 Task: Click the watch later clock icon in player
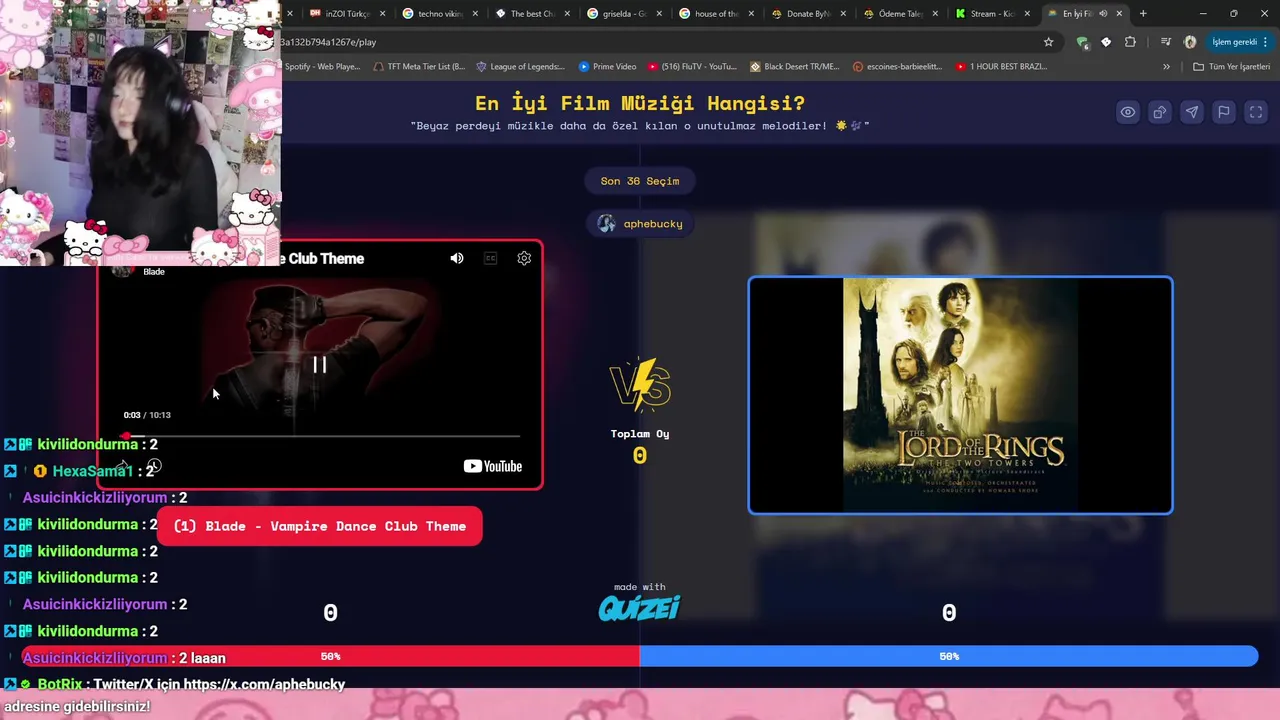tap(155, 466)
